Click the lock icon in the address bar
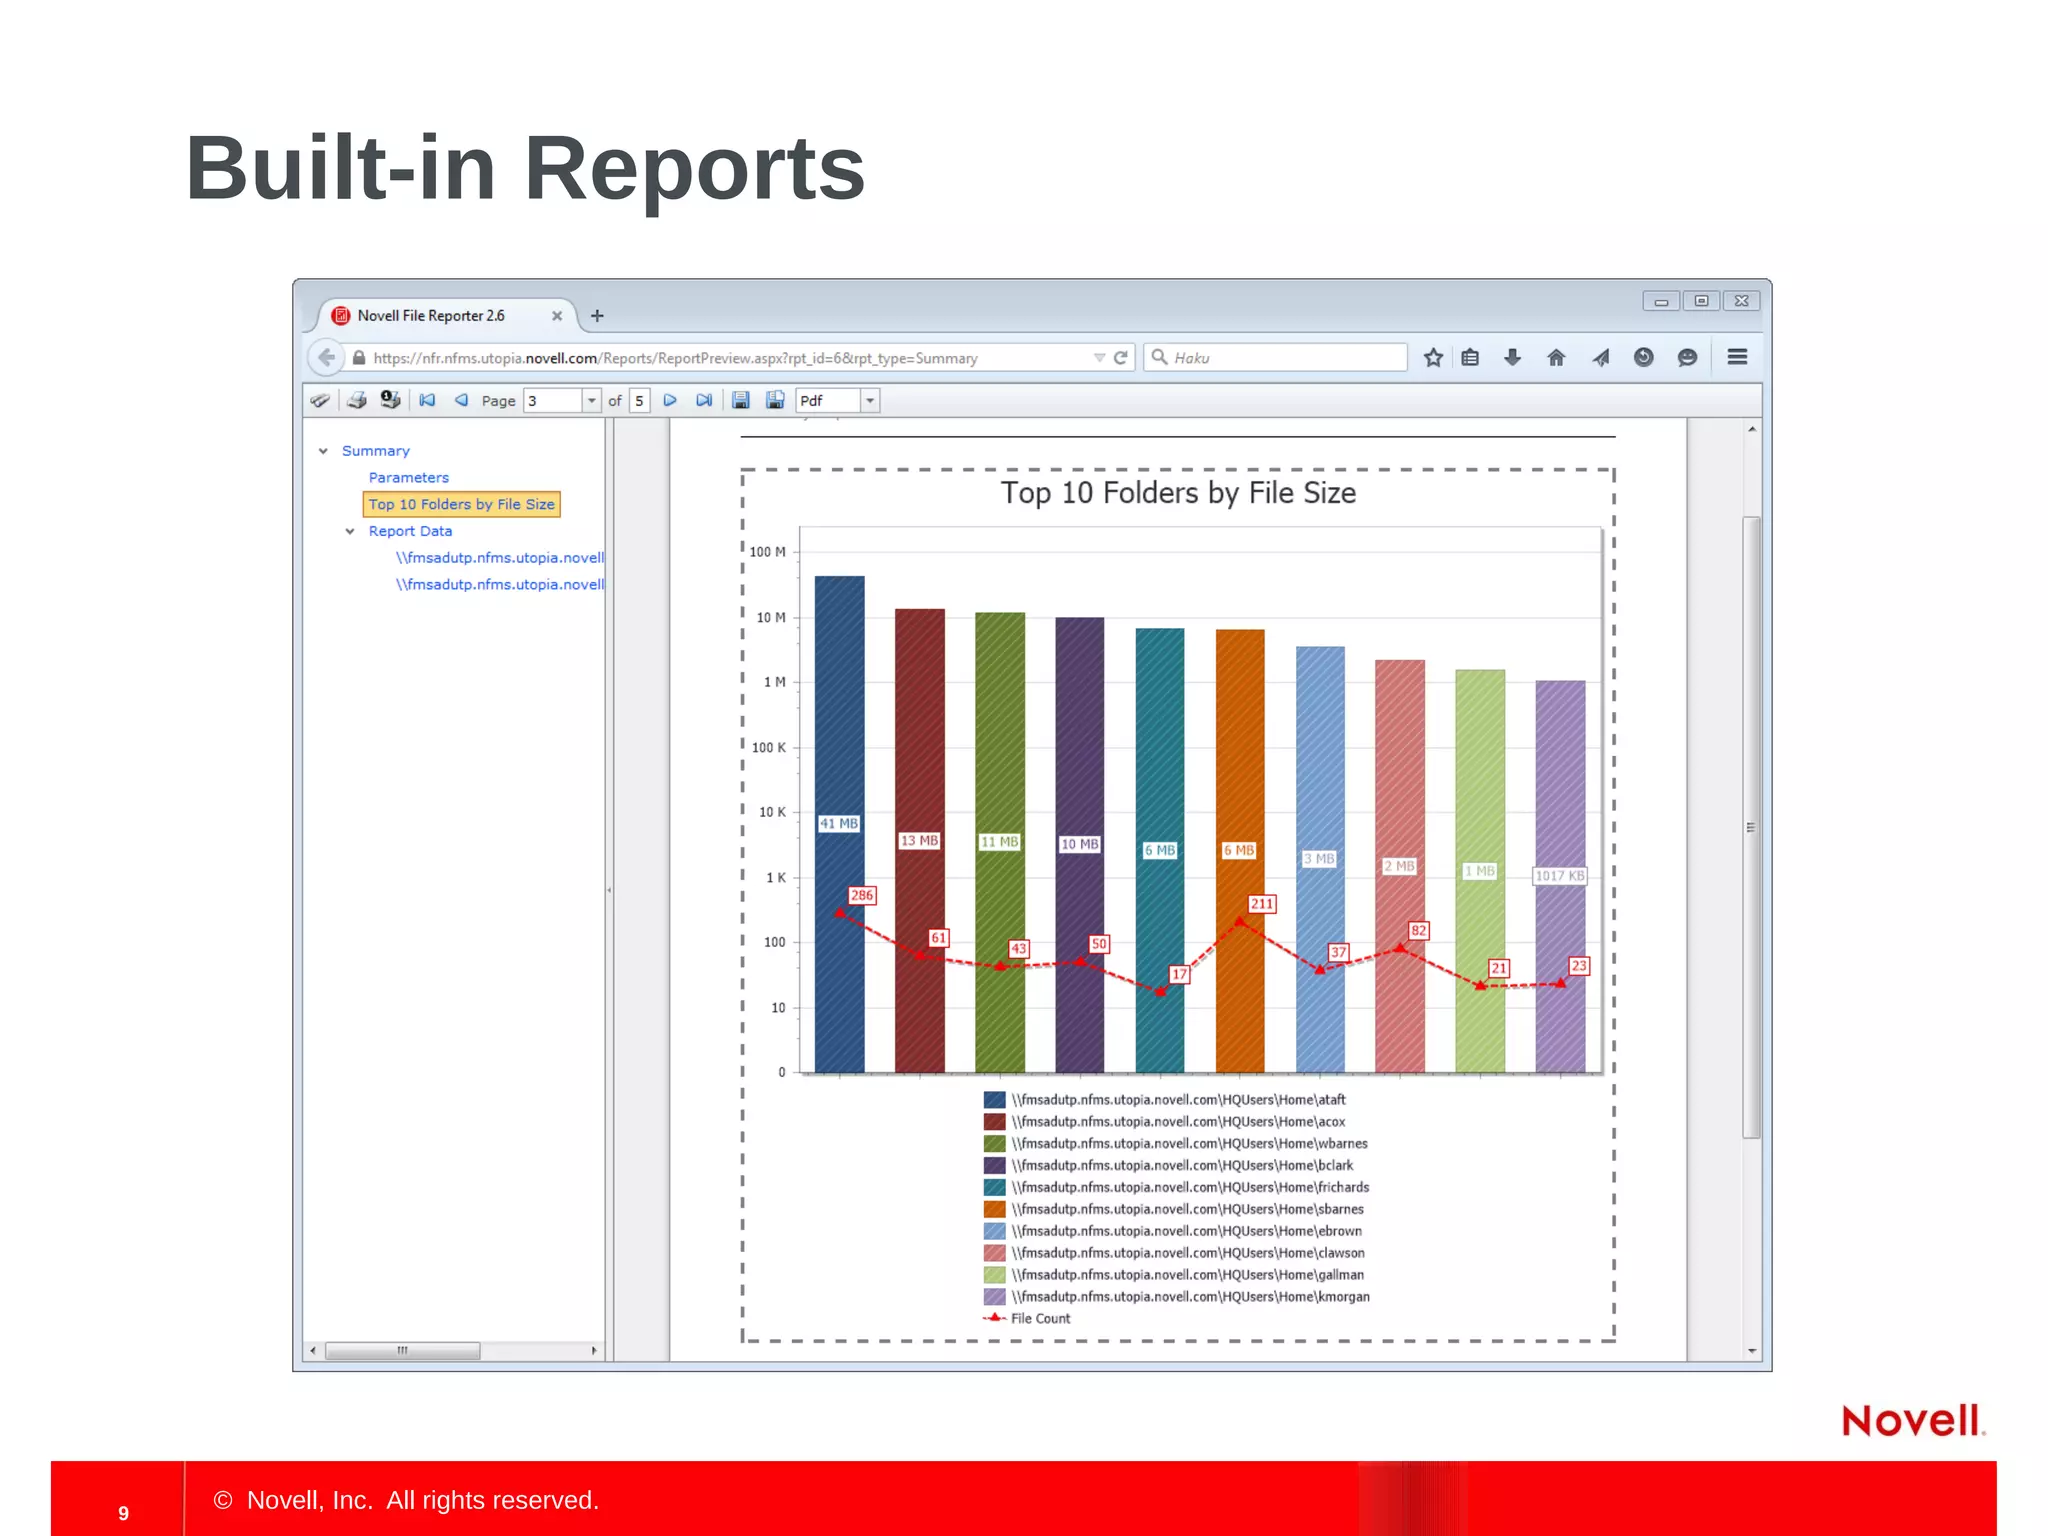 tap(359, 357)
